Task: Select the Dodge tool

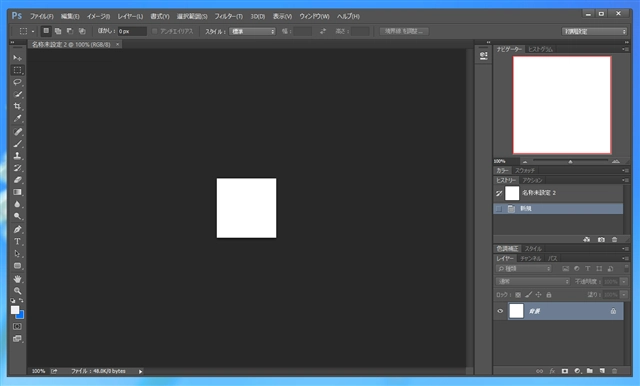Action: click(17, 216)
